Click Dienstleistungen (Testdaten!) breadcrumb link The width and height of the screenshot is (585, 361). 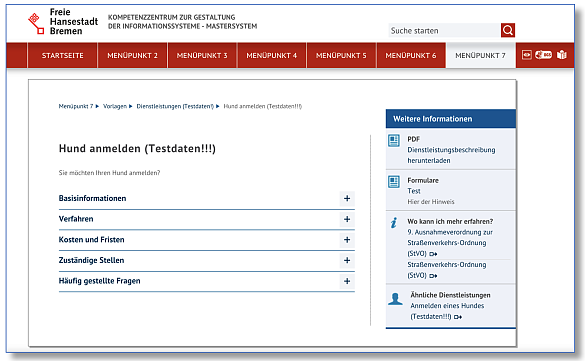[x=175, y=106]
